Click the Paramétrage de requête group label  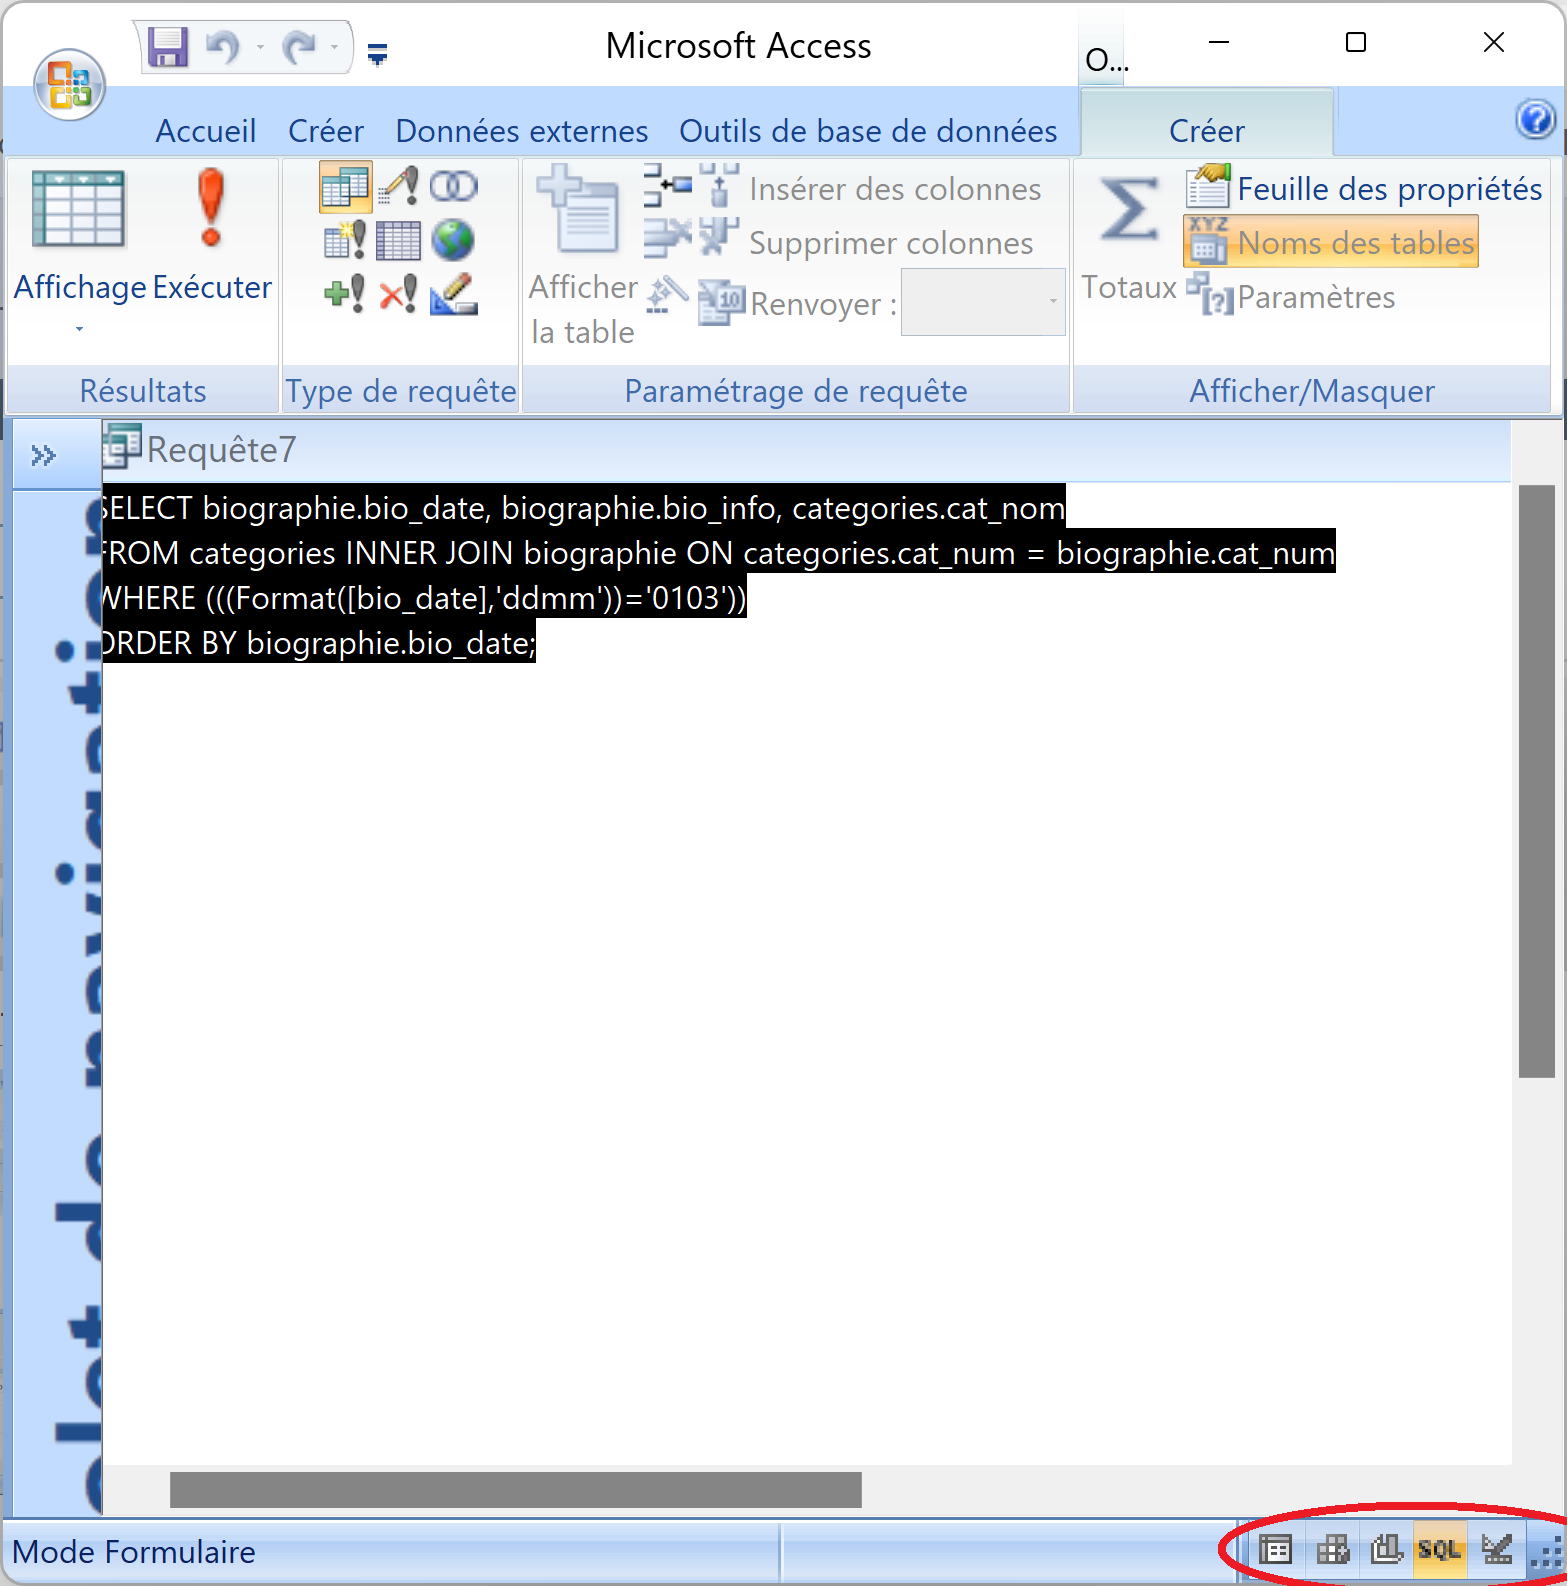pyautogui.click(x=796, y=390)
